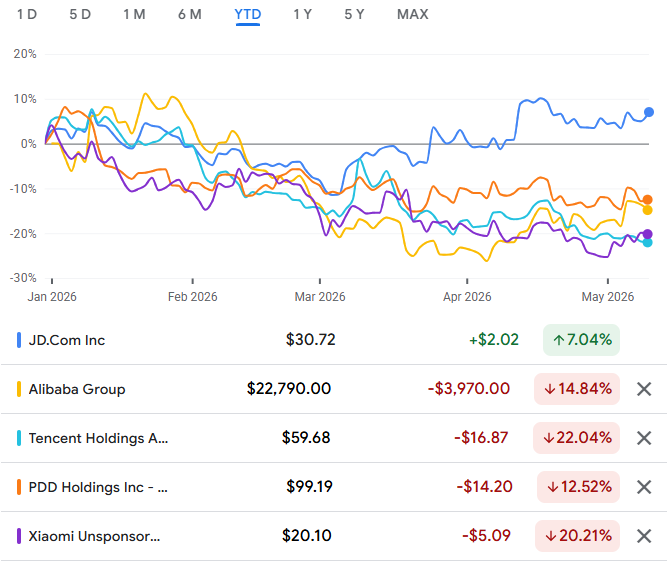The width and height of the screenshot is (667, 567).
Task: Remove Alibaba Group from comparison
Action: tap(644, 389)
